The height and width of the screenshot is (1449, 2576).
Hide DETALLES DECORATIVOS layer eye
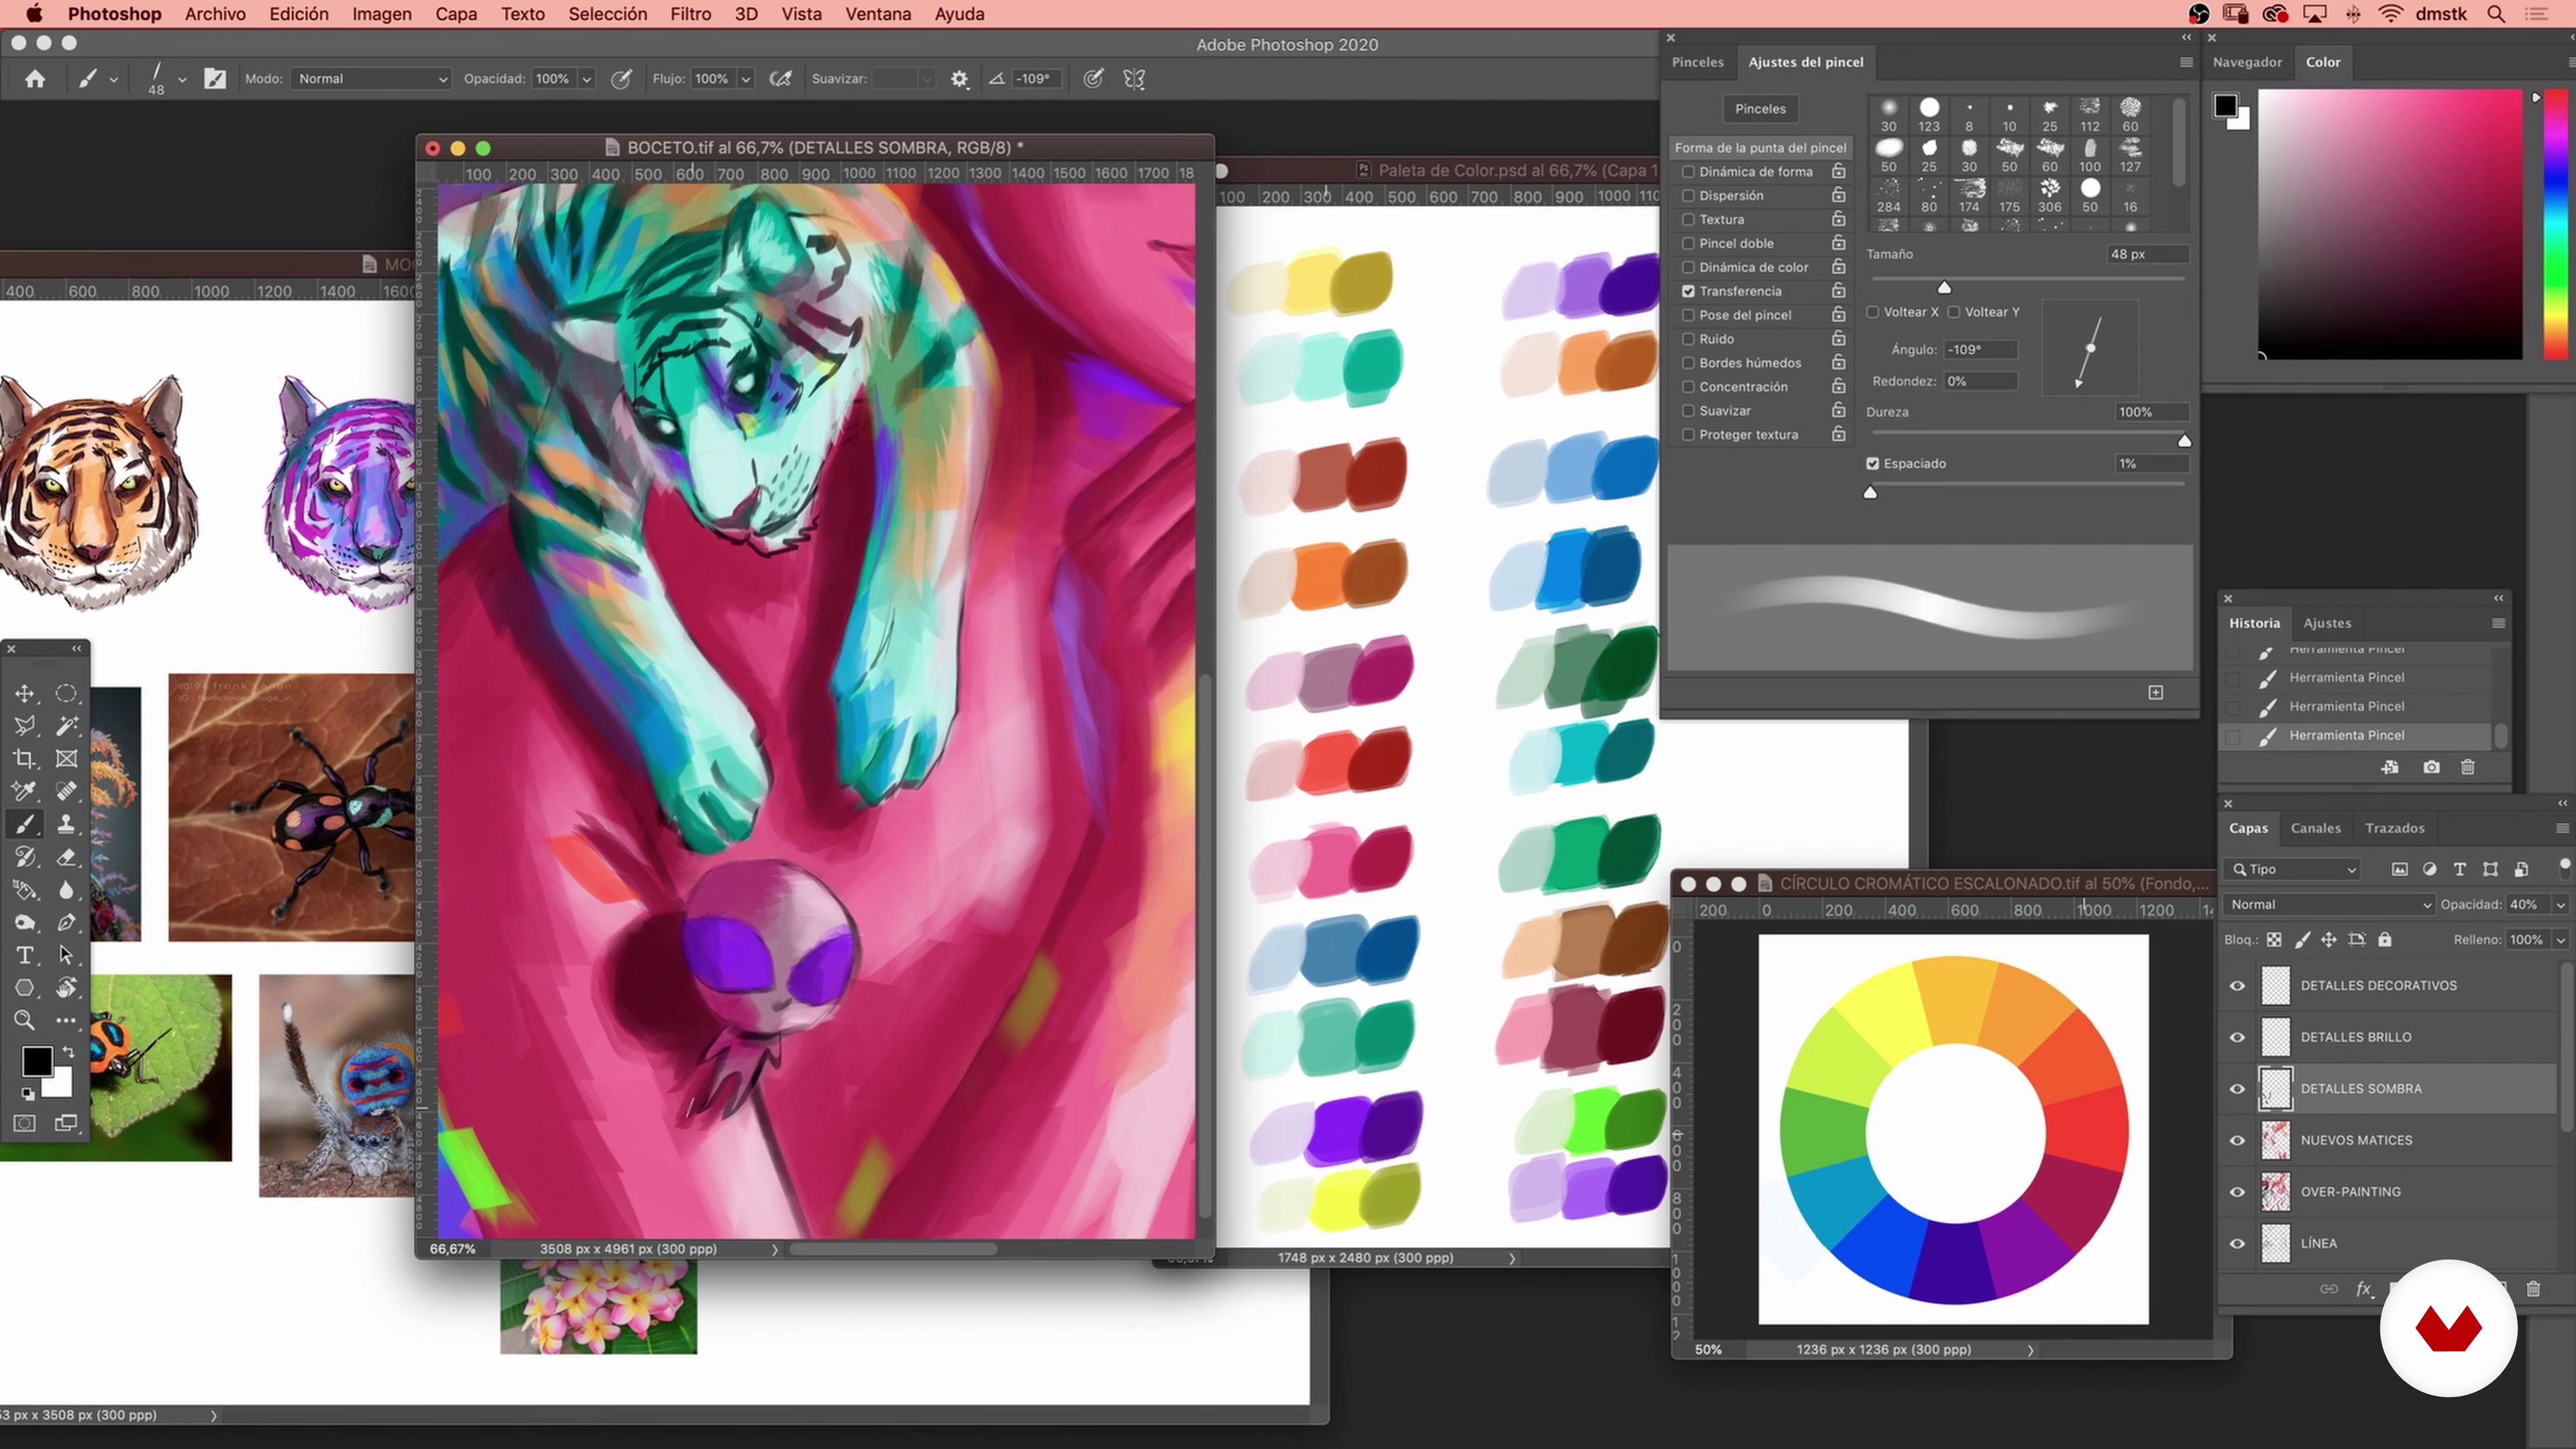[x=2237, y=986]
